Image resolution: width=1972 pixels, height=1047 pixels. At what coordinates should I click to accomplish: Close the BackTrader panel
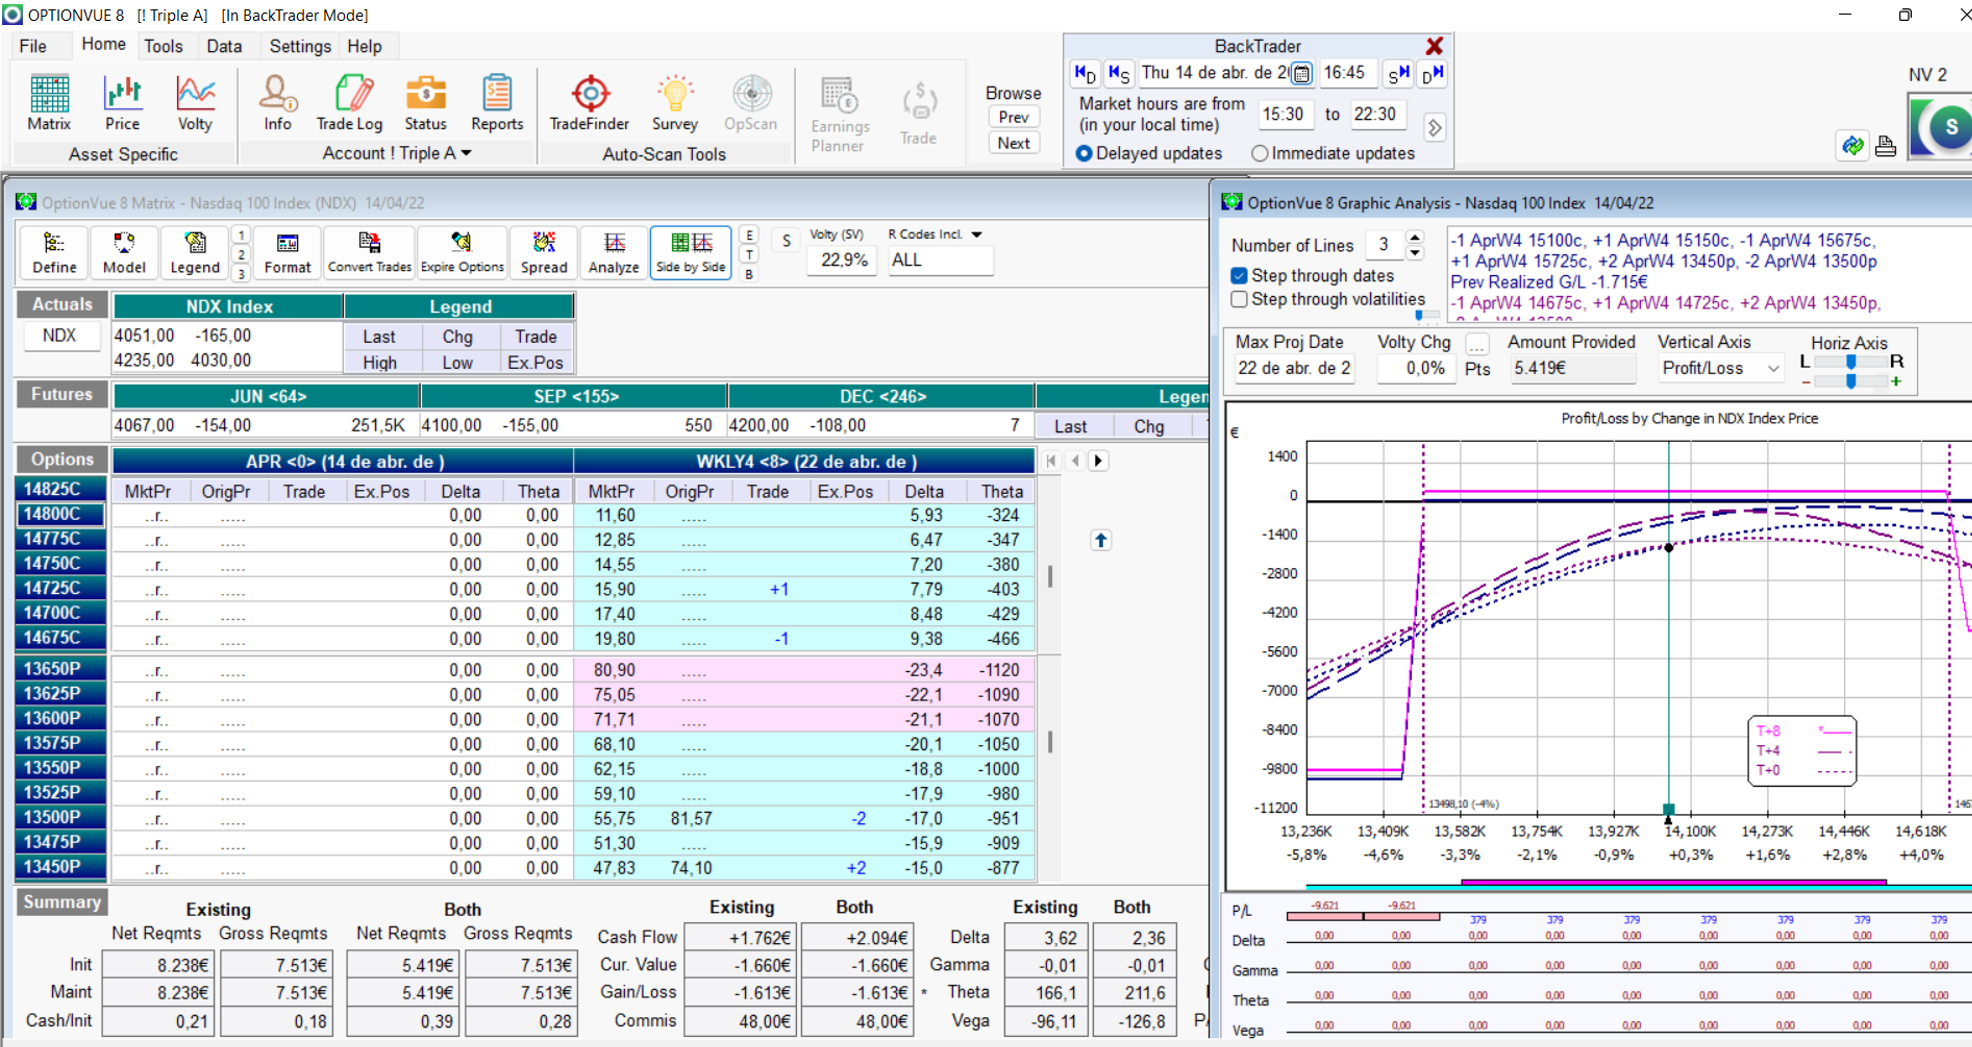point(1434,46)
